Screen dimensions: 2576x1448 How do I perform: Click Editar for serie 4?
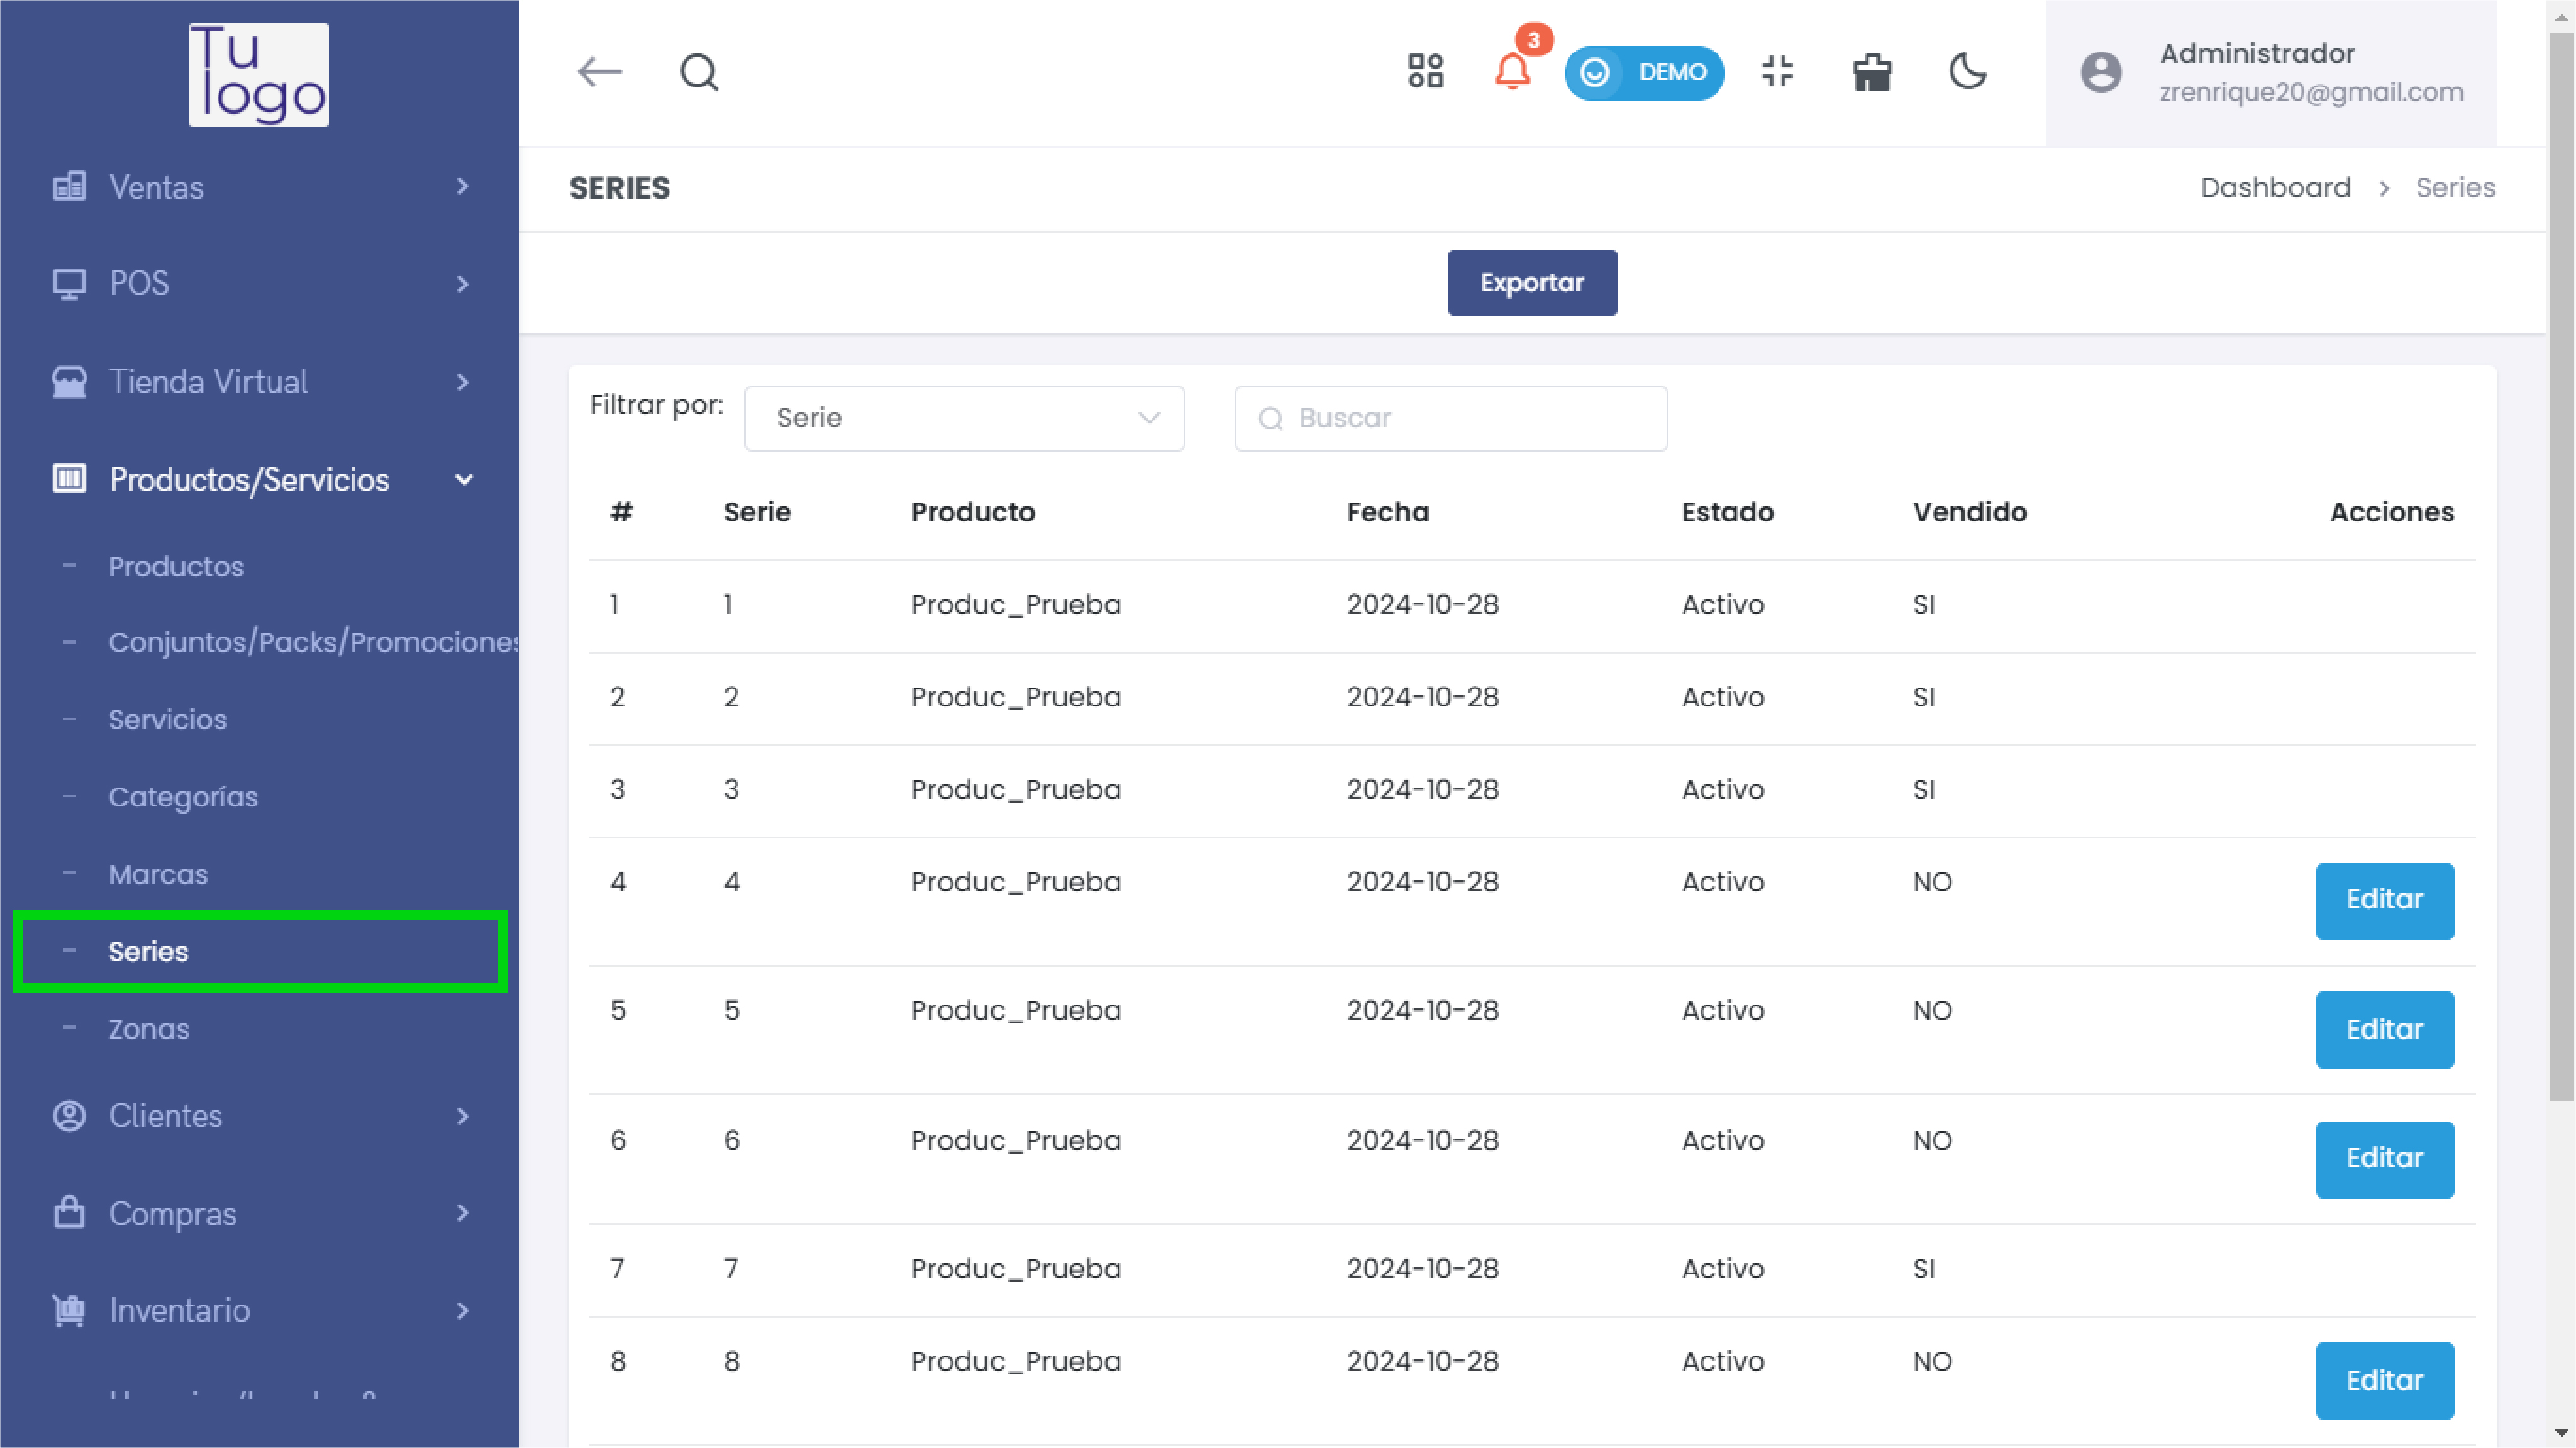(x=2384, y=900)
